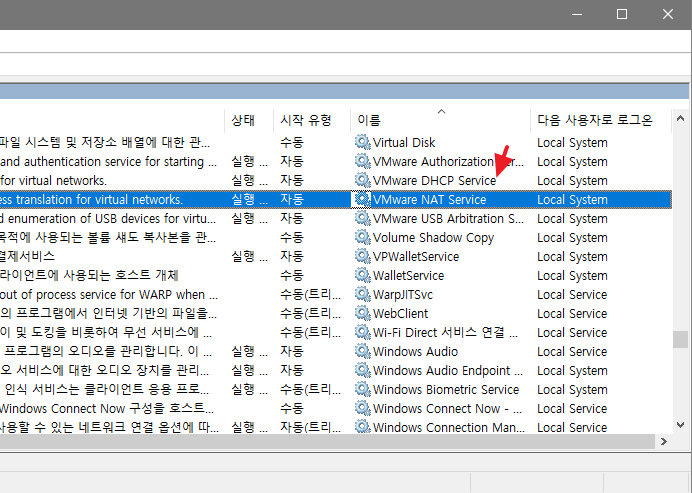The height and width of the screenshot is (493, 692).
Task: Select the VMware NAT Service name
Action: [429, 199]
